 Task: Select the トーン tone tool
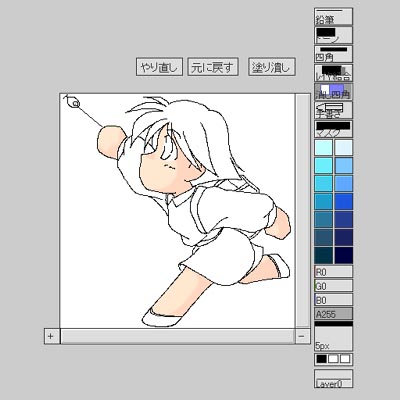click(x=333, y=35)
